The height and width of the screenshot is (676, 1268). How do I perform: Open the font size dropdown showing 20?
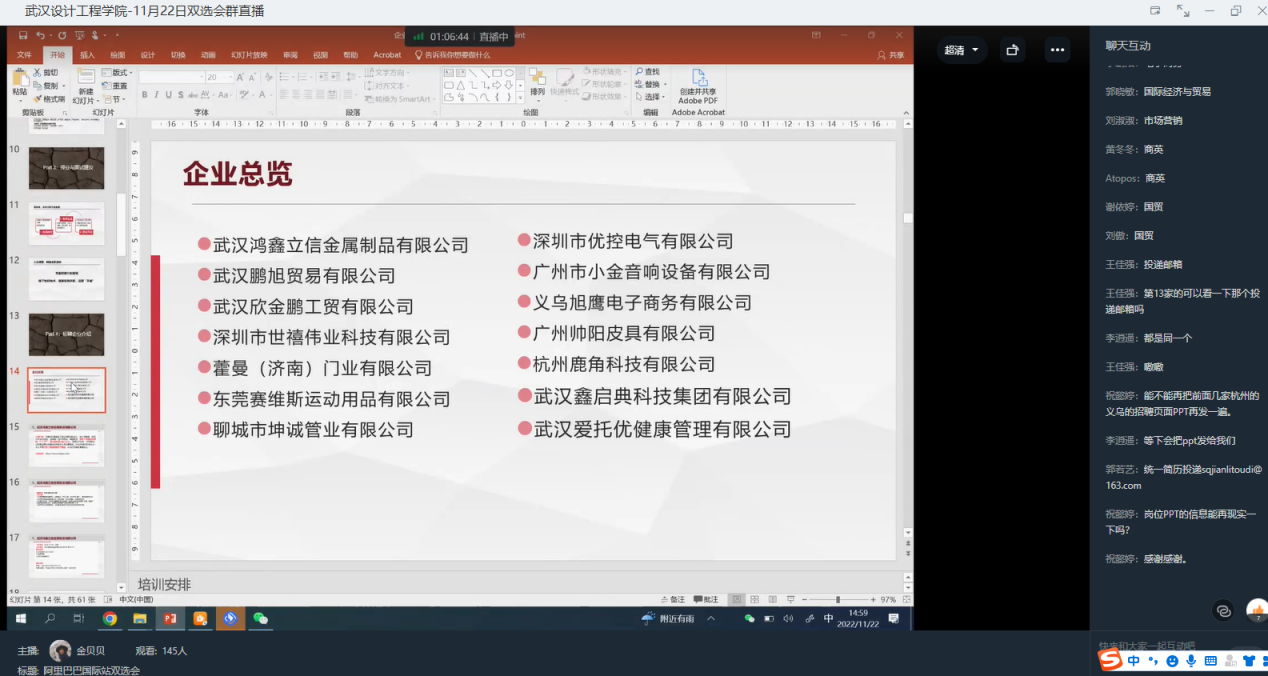(219, 77)
